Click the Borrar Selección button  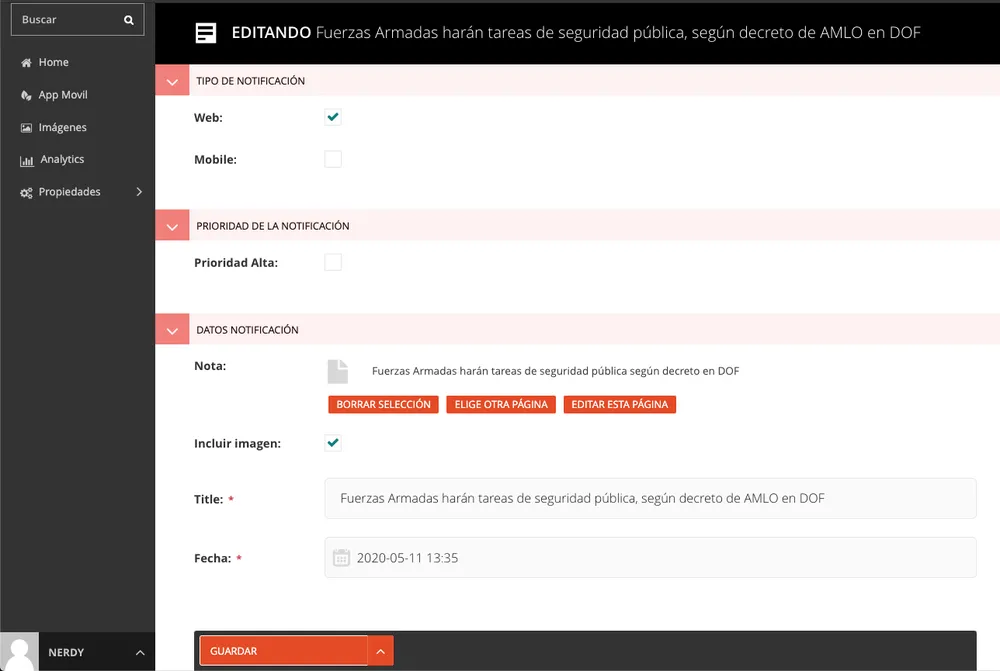click(x=383, y=404)
